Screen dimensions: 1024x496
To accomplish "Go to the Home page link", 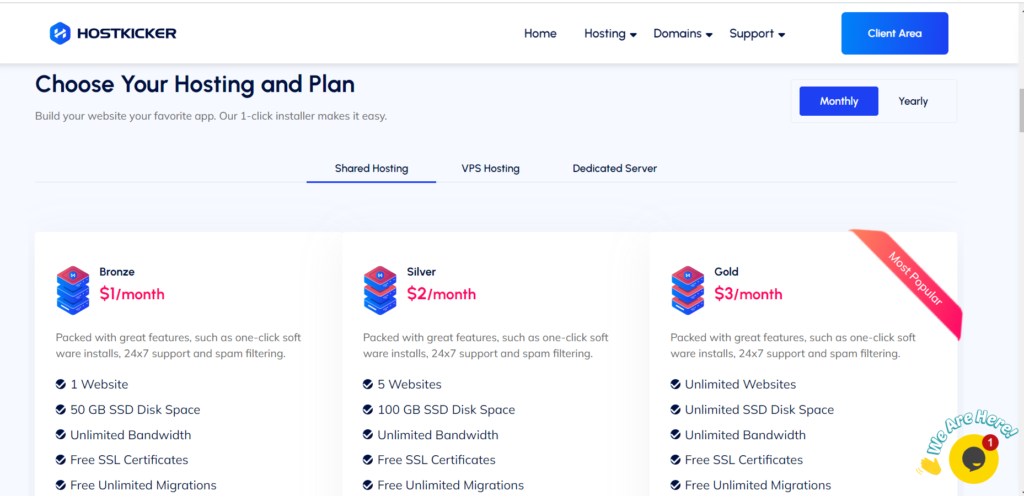I will point(540,34).
